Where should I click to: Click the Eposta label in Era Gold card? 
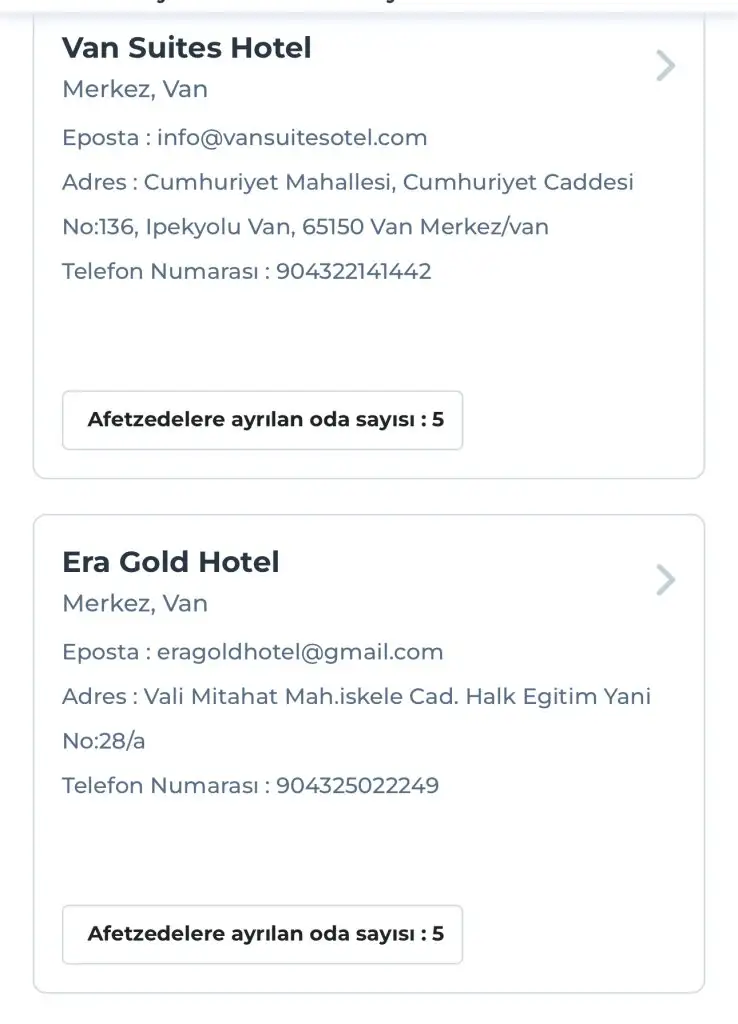tap(99, 652)
